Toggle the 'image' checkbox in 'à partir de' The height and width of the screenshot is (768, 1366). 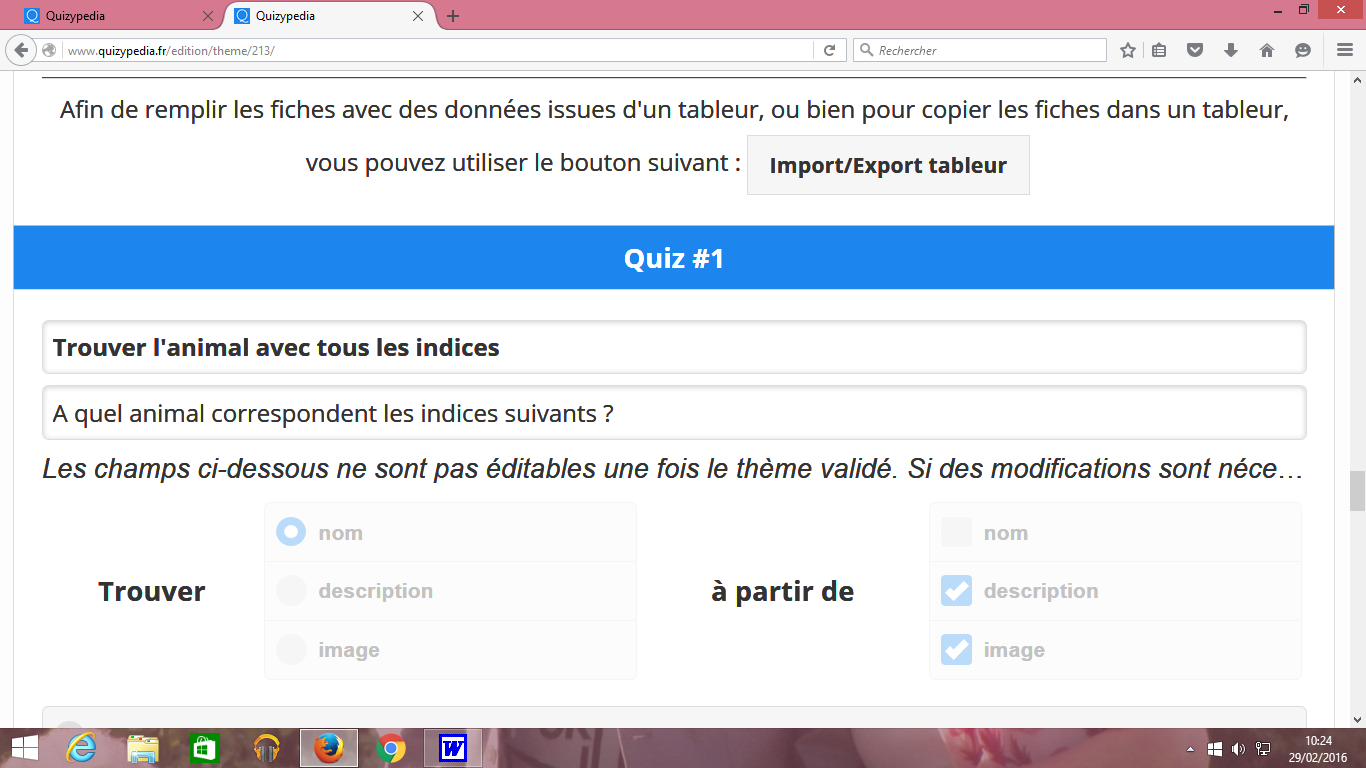click(x=956, y=650)
